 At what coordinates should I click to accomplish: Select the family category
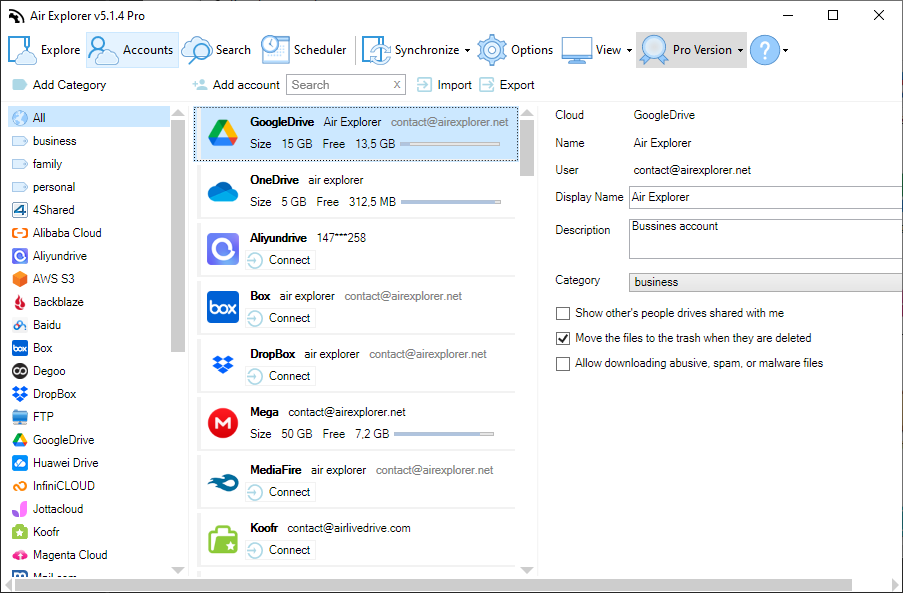click(89, 164)
